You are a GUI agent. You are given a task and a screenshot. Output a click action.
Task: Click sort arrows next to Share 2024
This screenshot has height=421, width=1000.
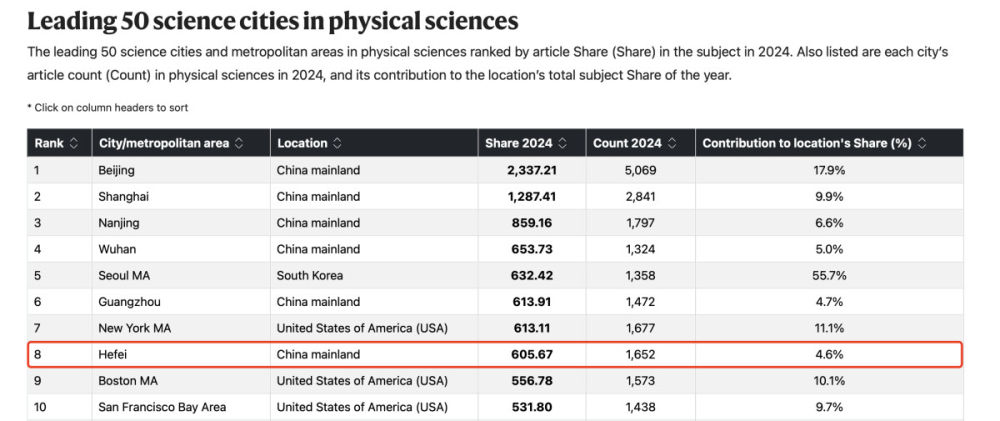[563, 144]
